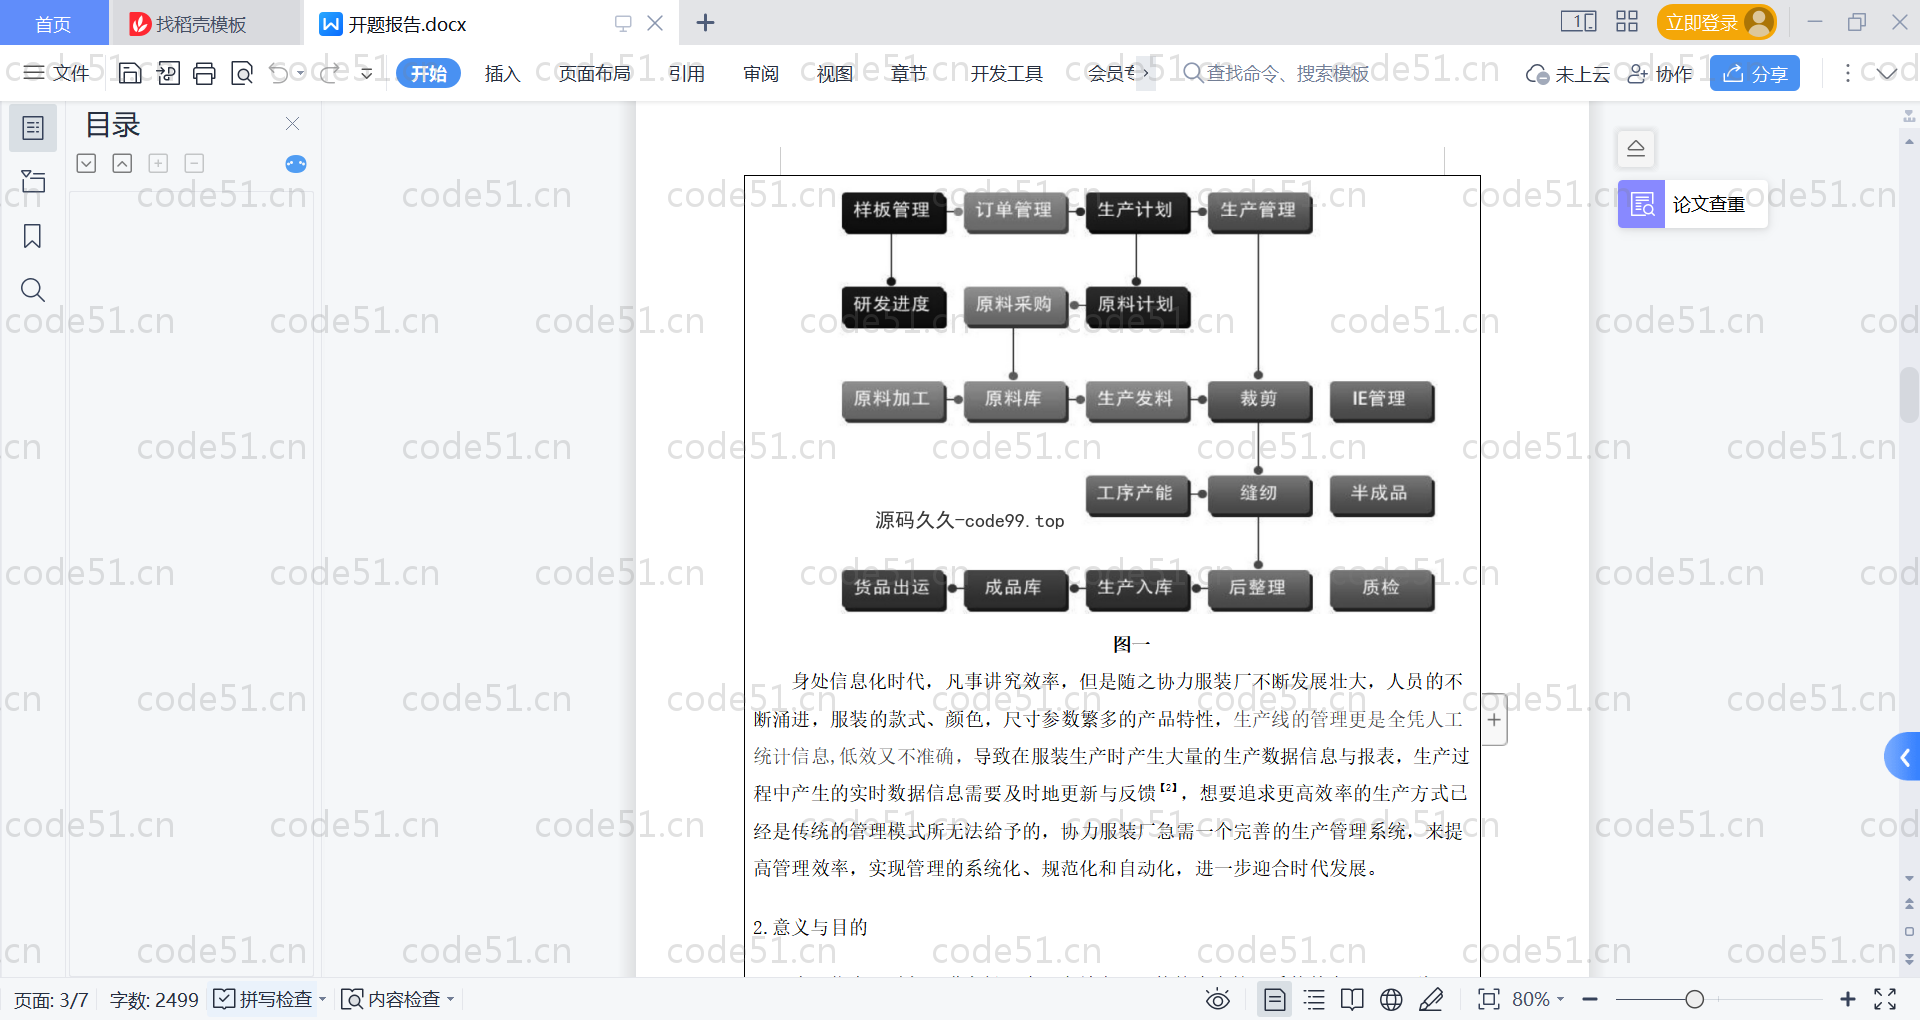Fit page to window icon
This screenshot has height=1020, width=1920.
tap(1489, 999)
